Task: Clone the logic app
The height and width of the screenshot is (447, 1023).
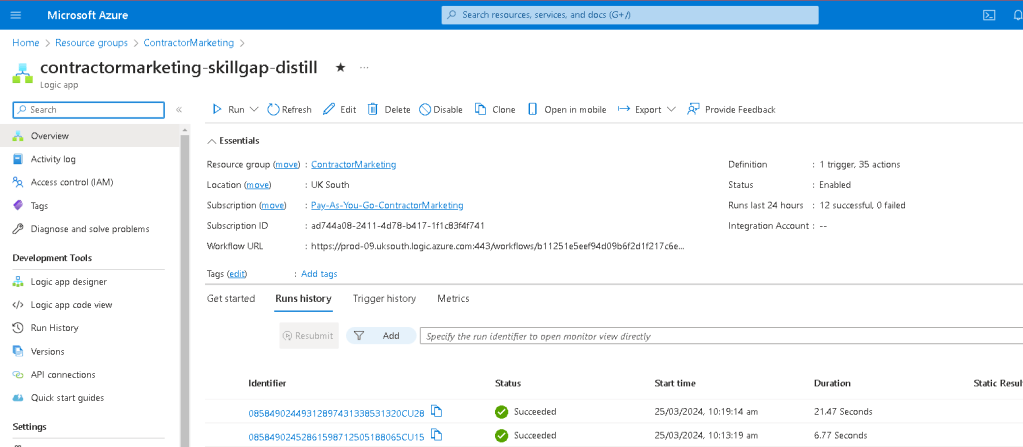Action: click(x=495, y=110)
